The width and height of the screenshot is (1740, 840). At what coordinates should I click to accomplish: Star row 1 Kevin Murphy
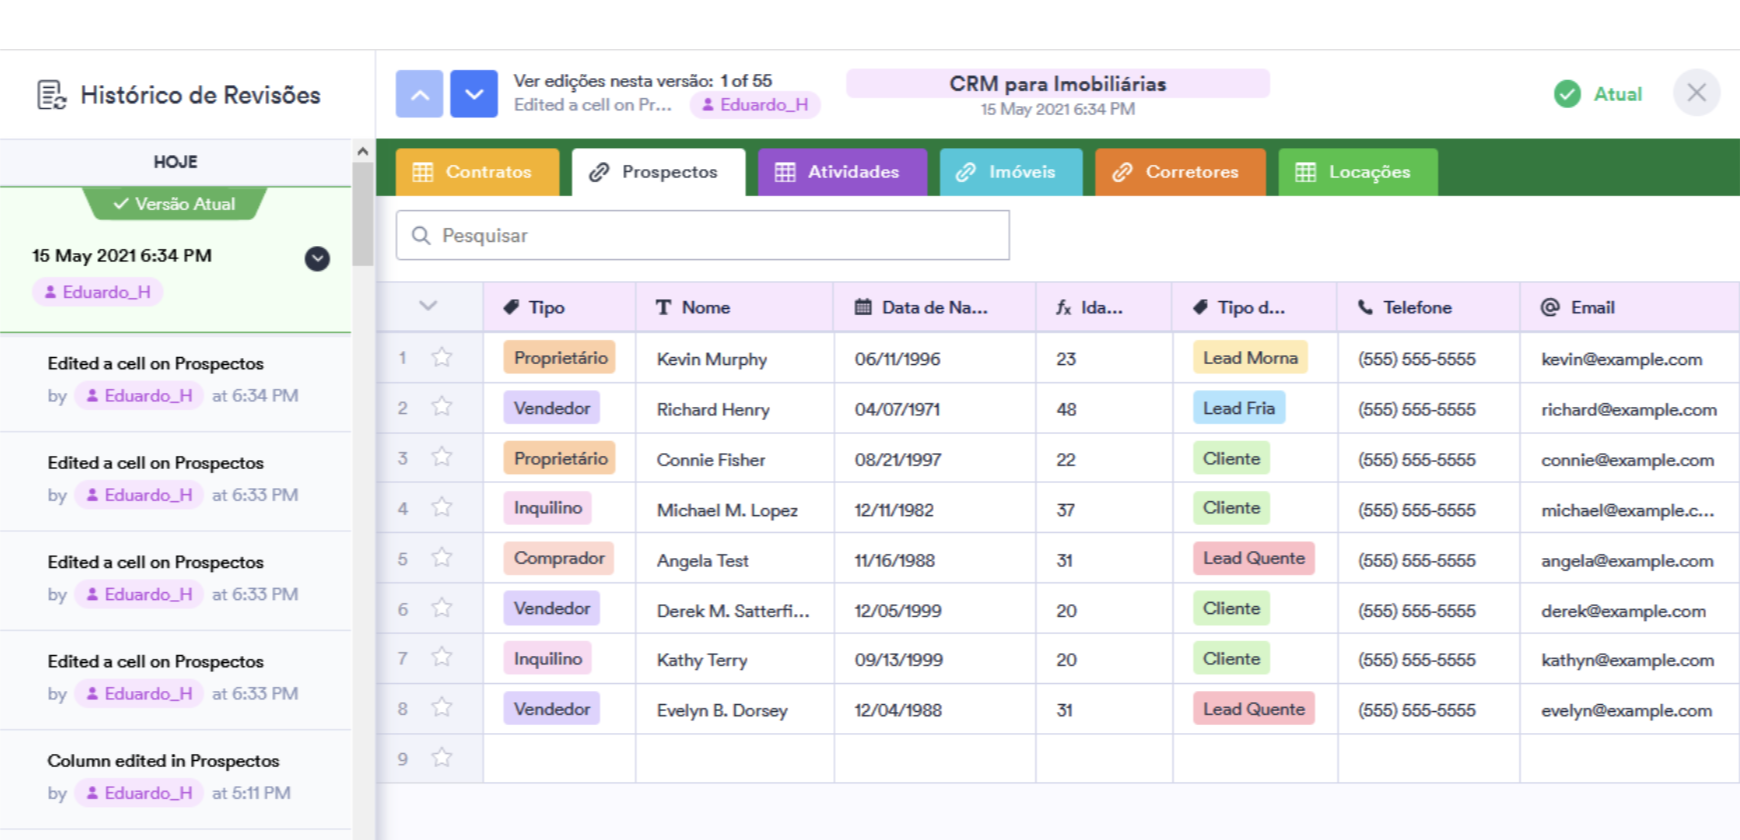pos(442,357)
